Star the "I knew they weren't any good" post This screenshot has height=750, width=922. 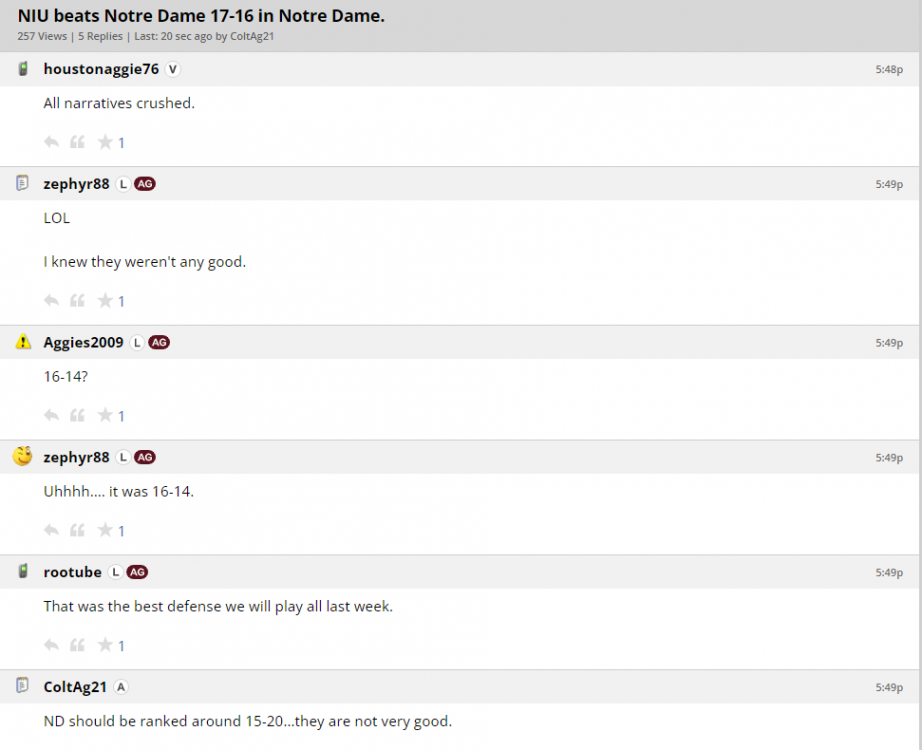(x=104, y=301)
